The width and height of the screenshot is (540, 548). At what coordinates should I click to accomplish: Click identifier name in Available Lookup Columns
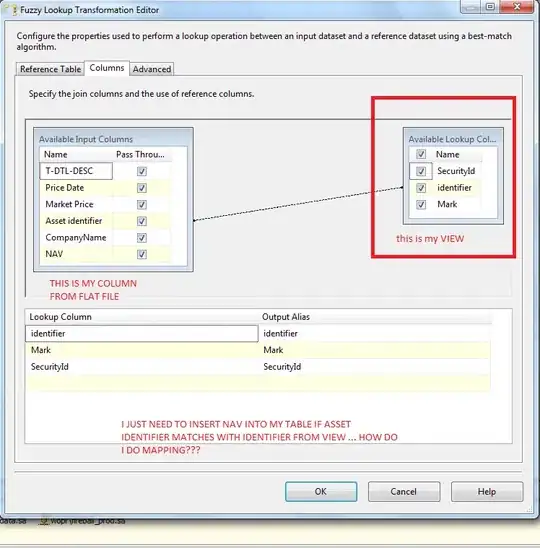[x=454, y=188]
